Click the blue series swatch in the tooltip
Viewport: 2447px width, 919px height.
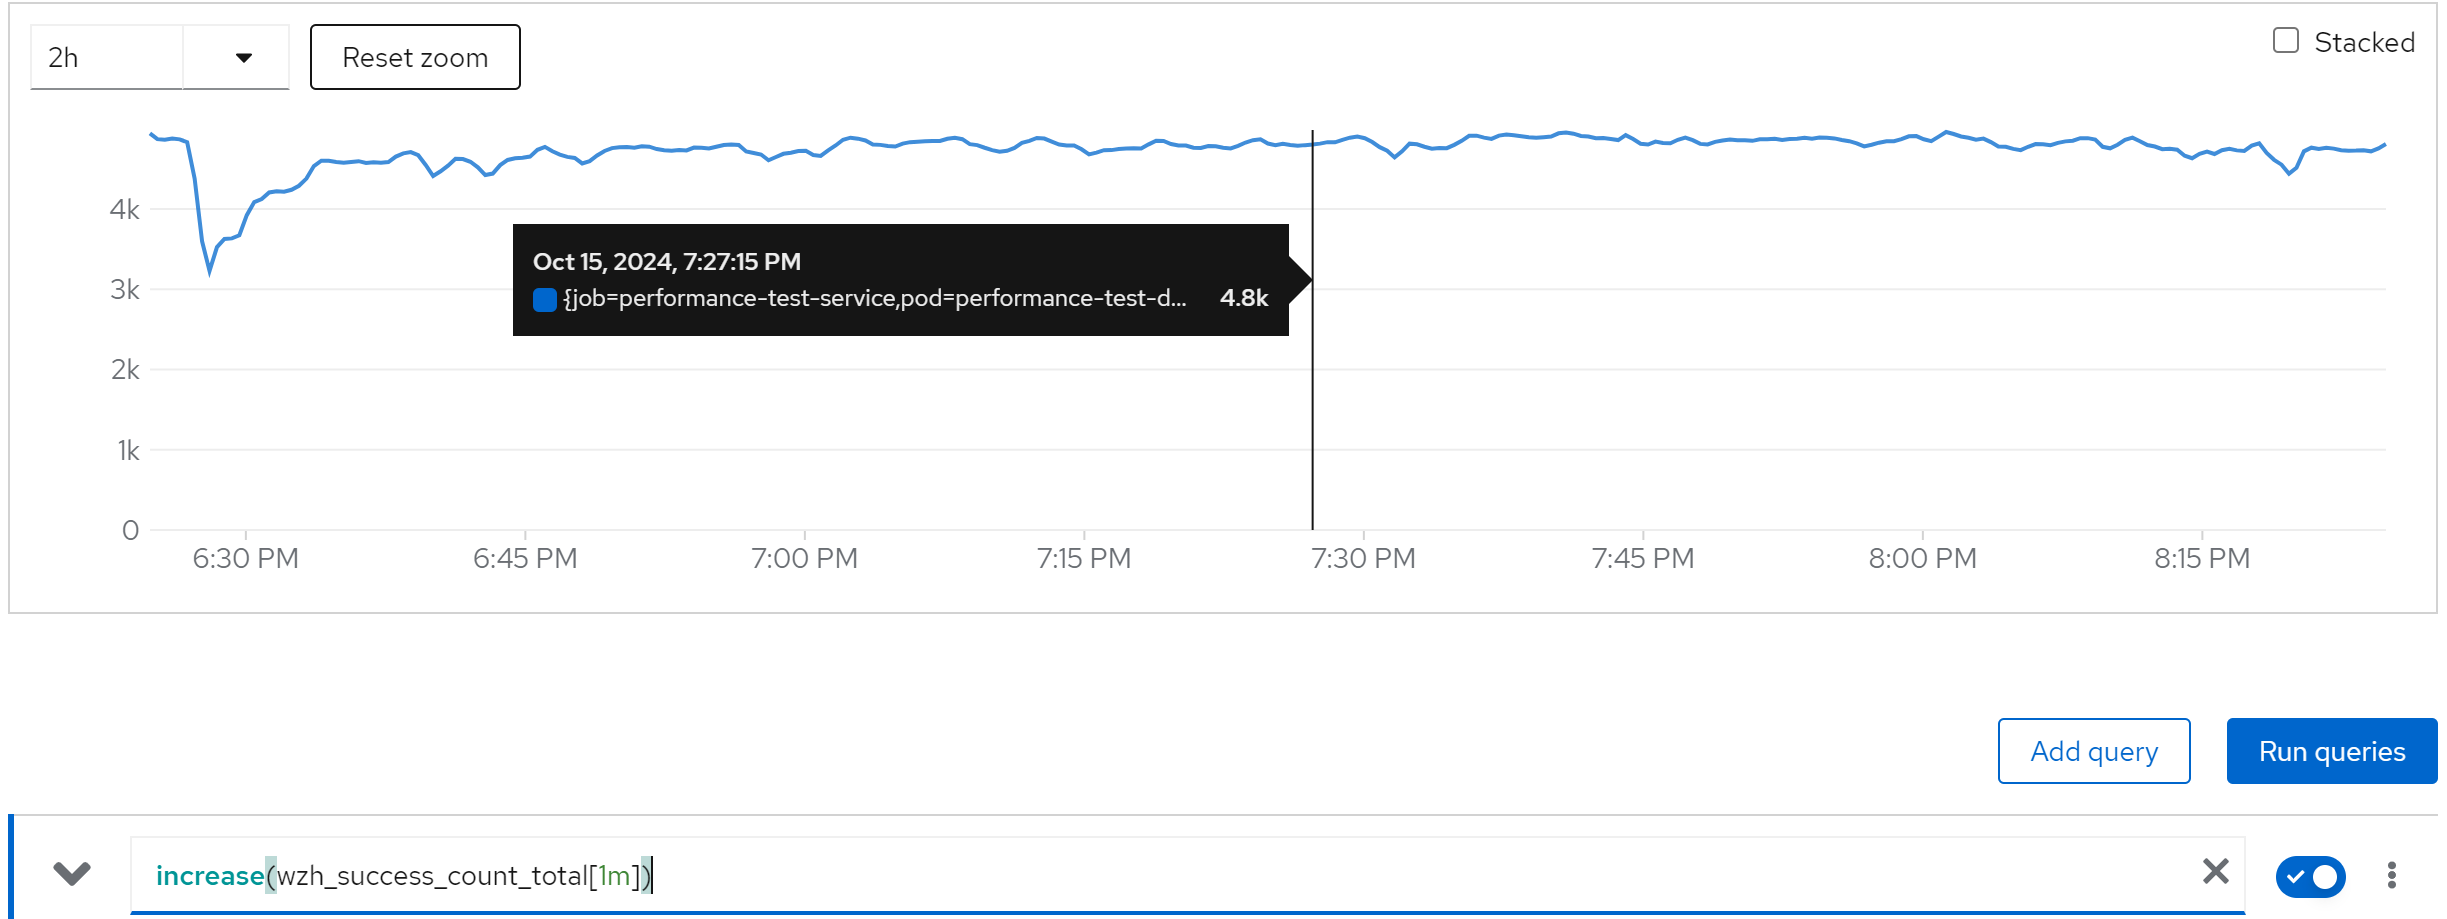coord(545,299)
